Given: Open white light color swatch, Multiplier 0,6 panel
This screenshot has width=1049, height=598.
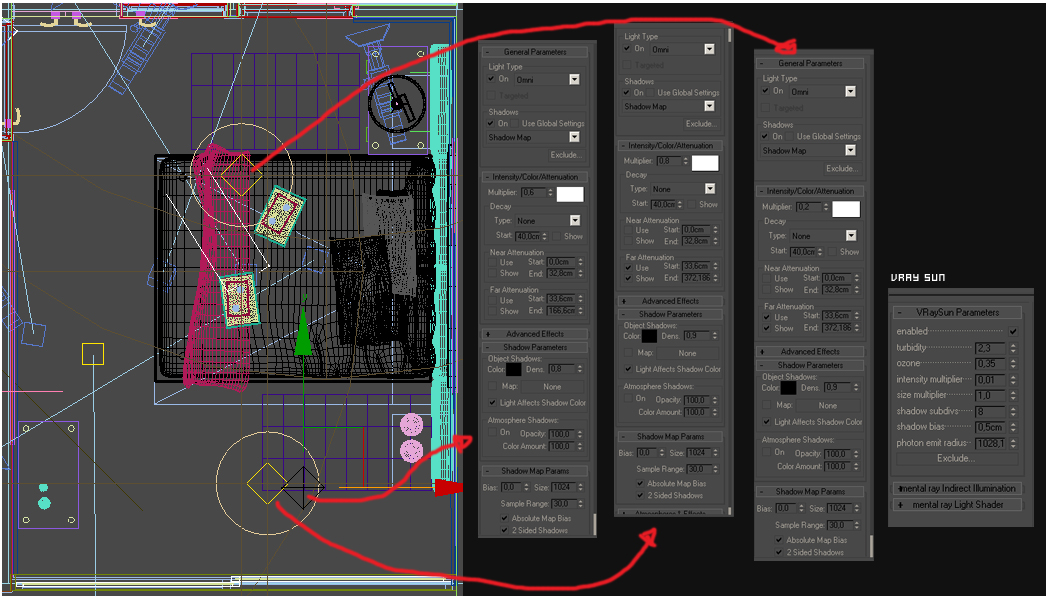Looking at the screenshot, I should pos(570,194).
